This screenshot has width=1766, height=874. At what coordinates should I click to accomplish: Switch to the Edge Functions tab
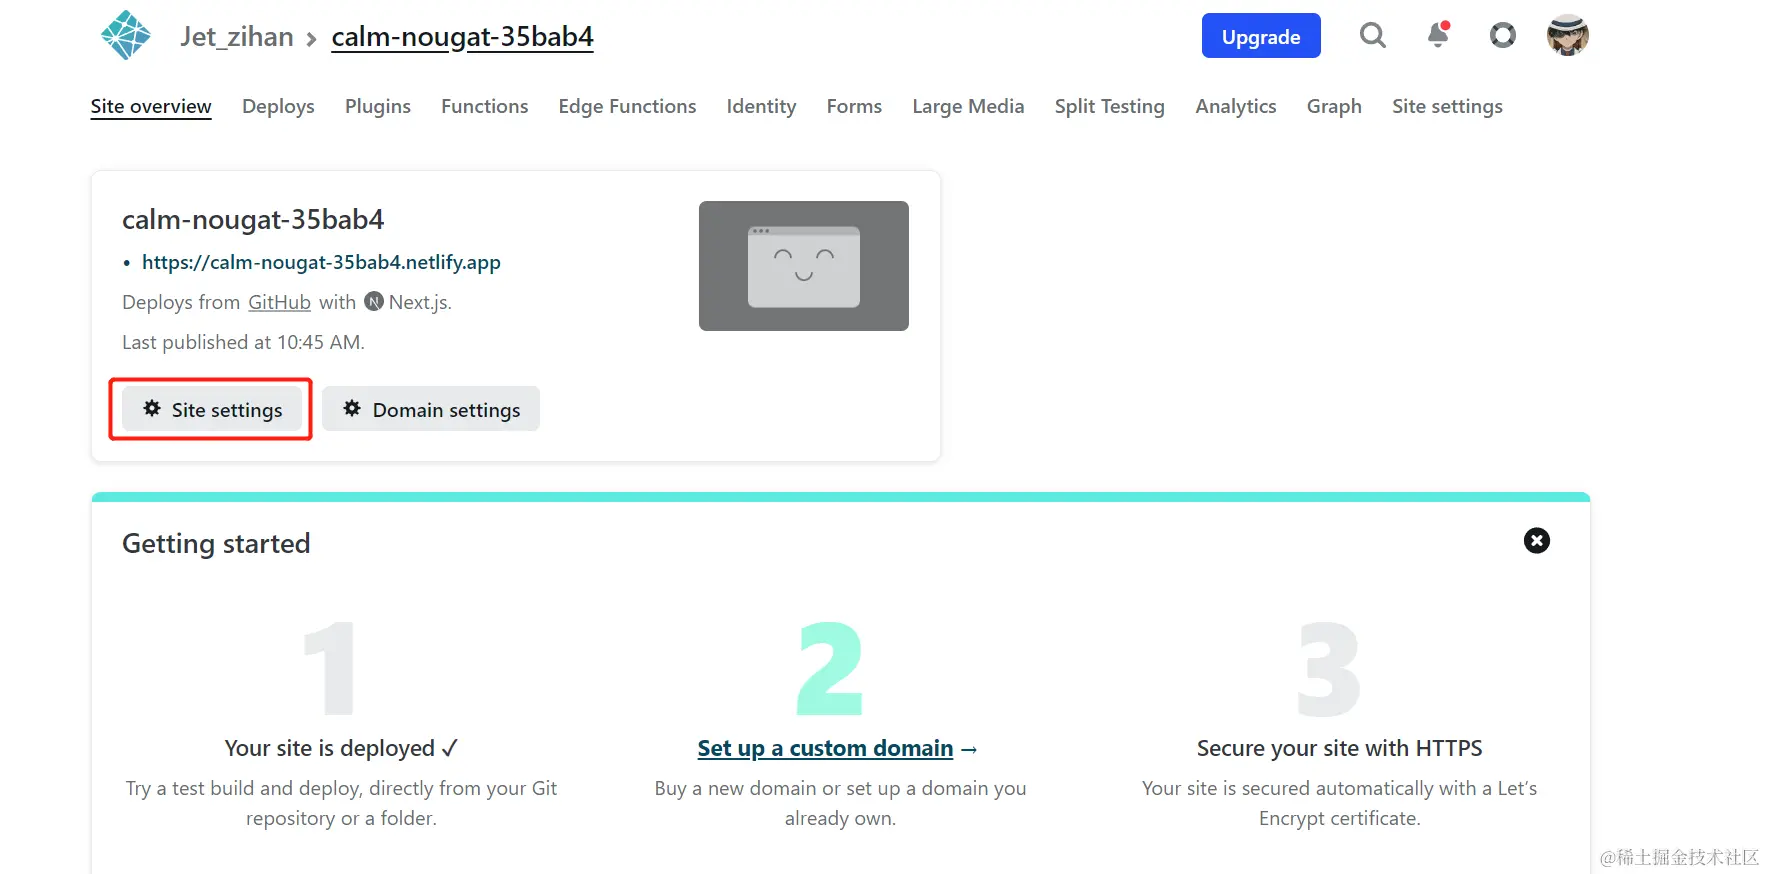627,106
